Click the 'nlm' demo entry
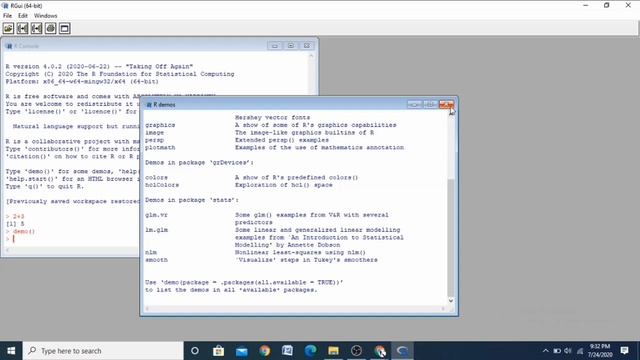This screenshot has width=640, height=360. pyautogui.click(x=151, y=252)
